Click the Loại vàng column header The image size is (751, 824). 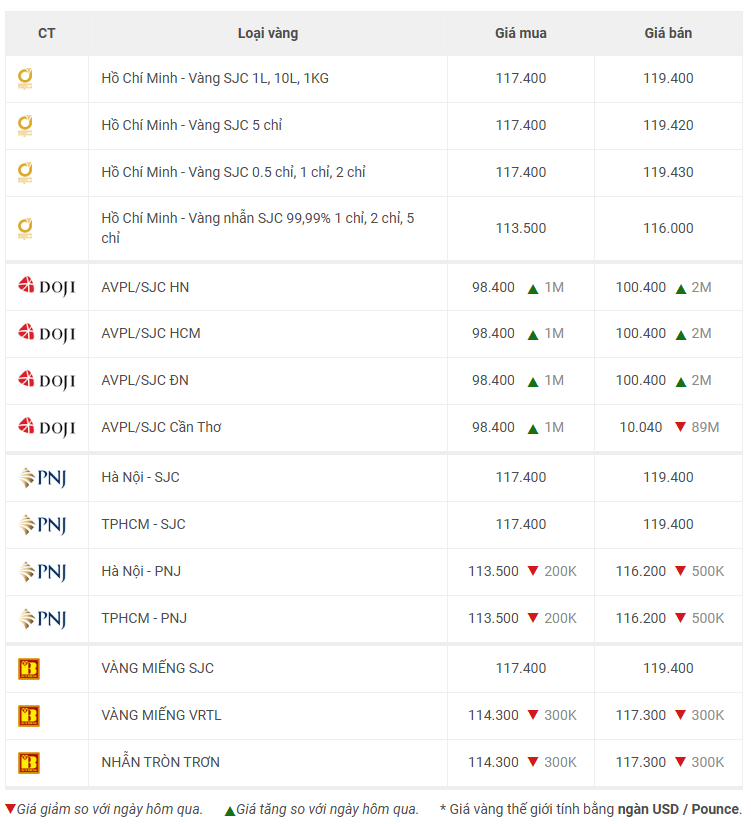pos(268,34)
